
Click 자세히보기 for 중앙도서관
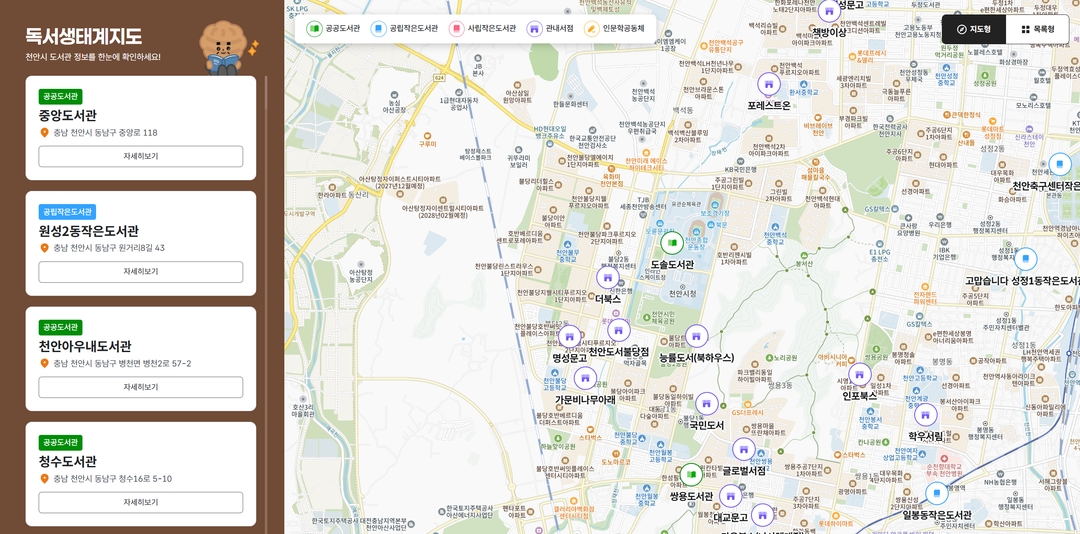pos(140,157)
